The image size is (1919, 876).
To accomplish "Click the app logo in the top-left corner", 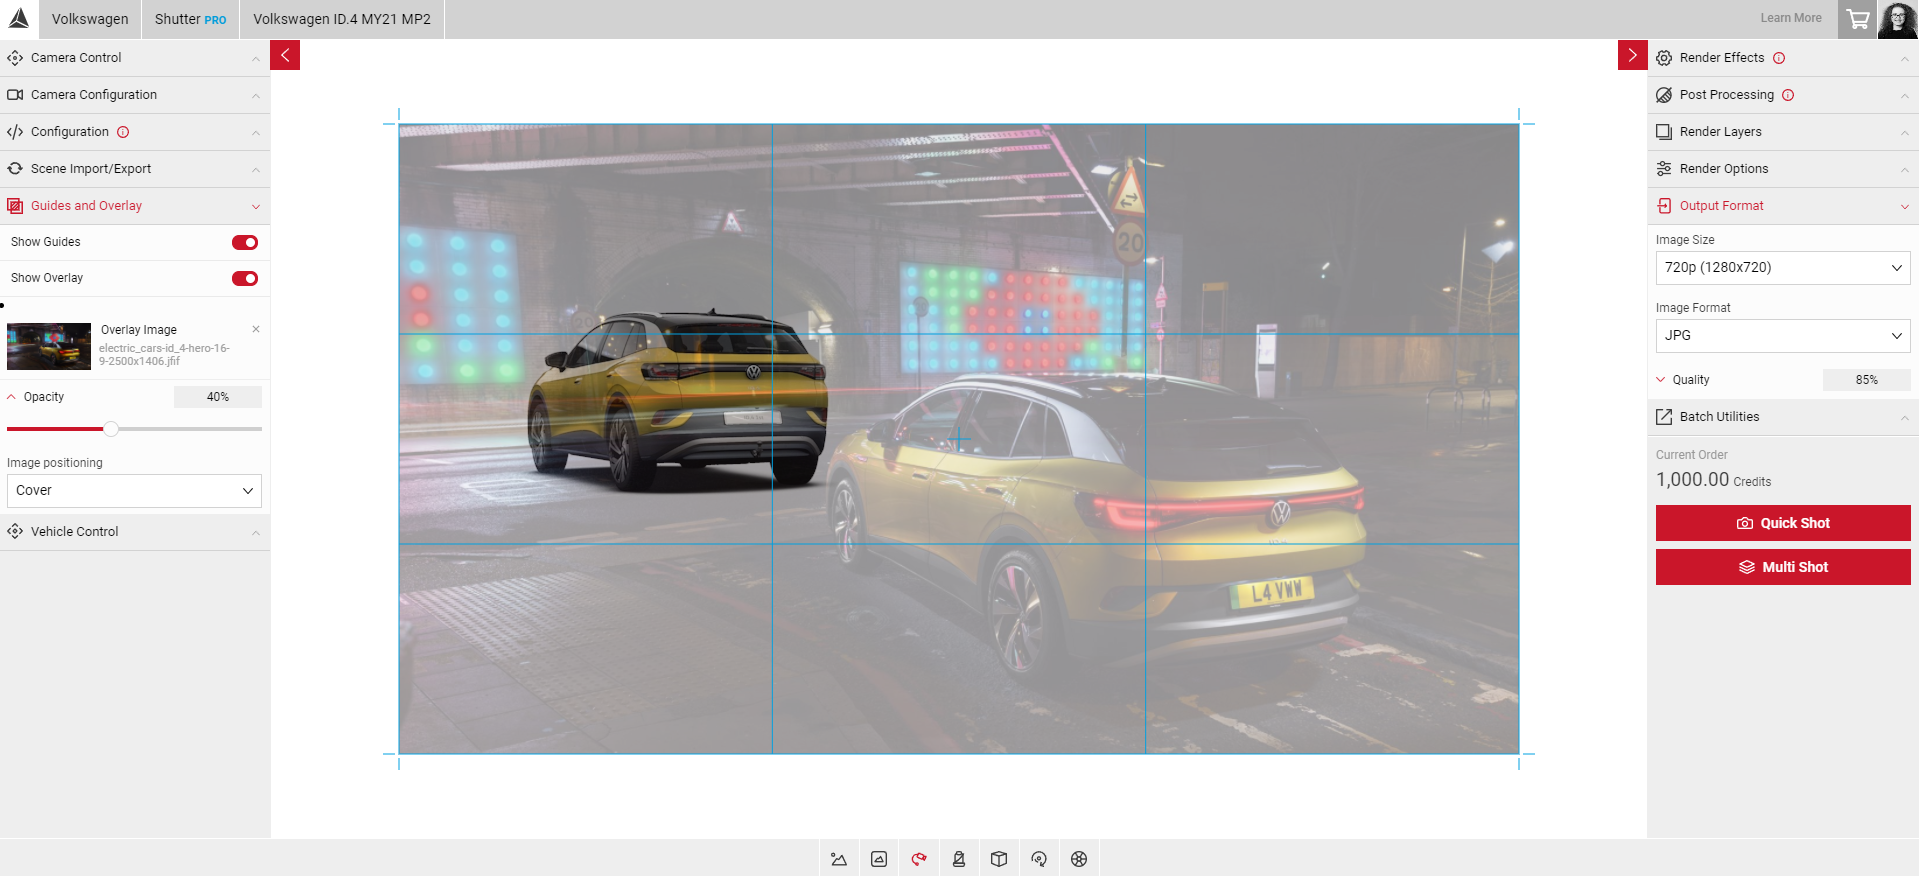I will click(x=19, y=18).
